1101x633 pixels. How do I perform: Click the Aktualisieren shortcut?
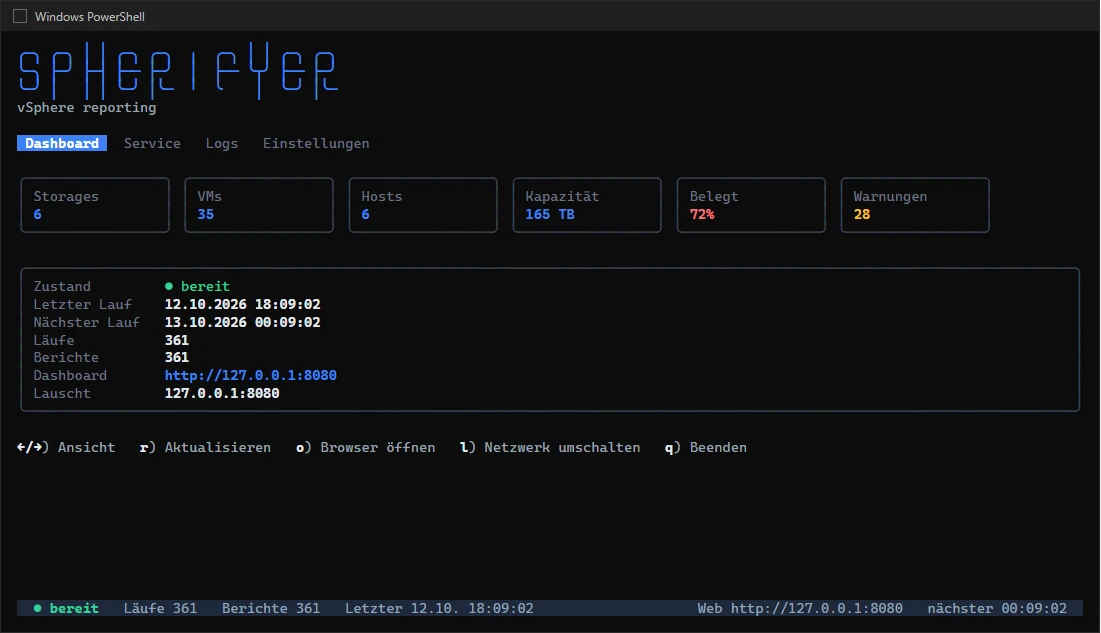(205, 448)
